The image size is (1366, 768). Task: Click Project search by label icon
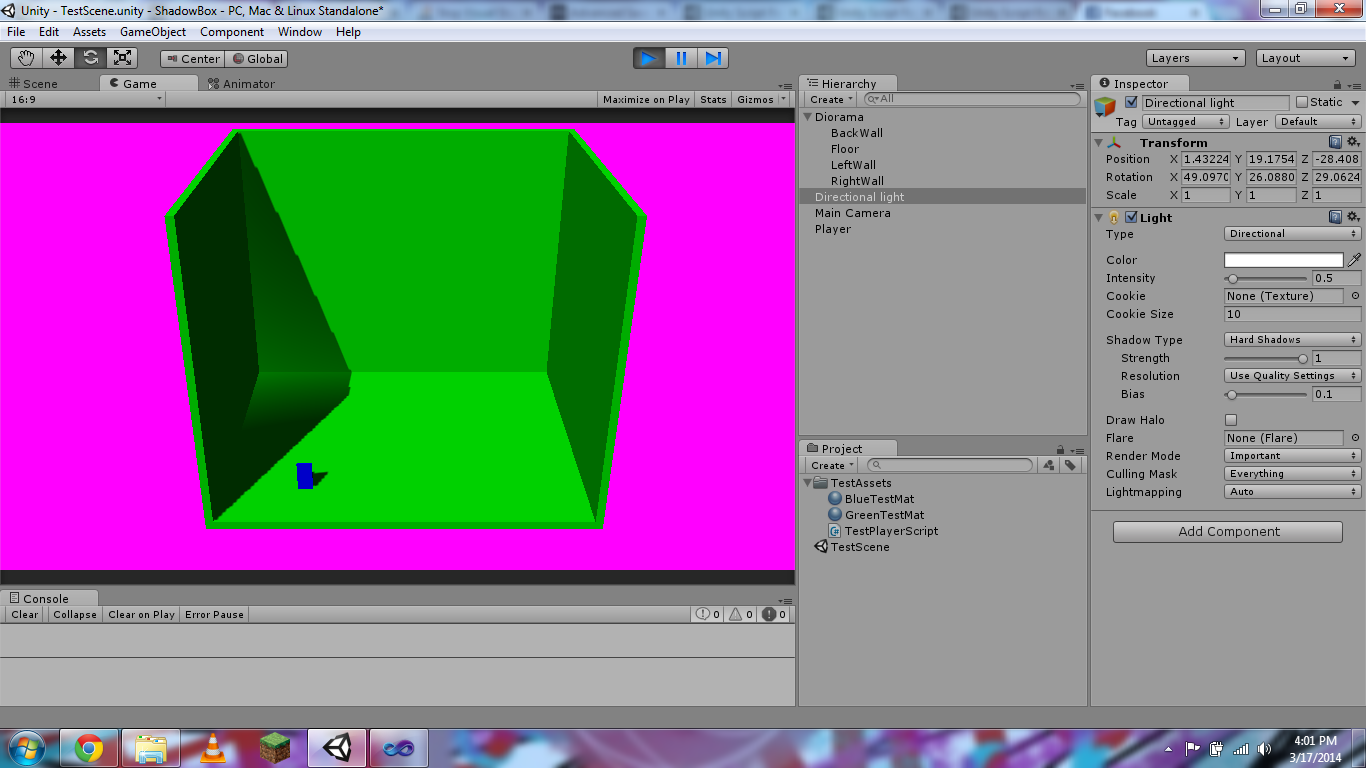(x=1070, y=465)
